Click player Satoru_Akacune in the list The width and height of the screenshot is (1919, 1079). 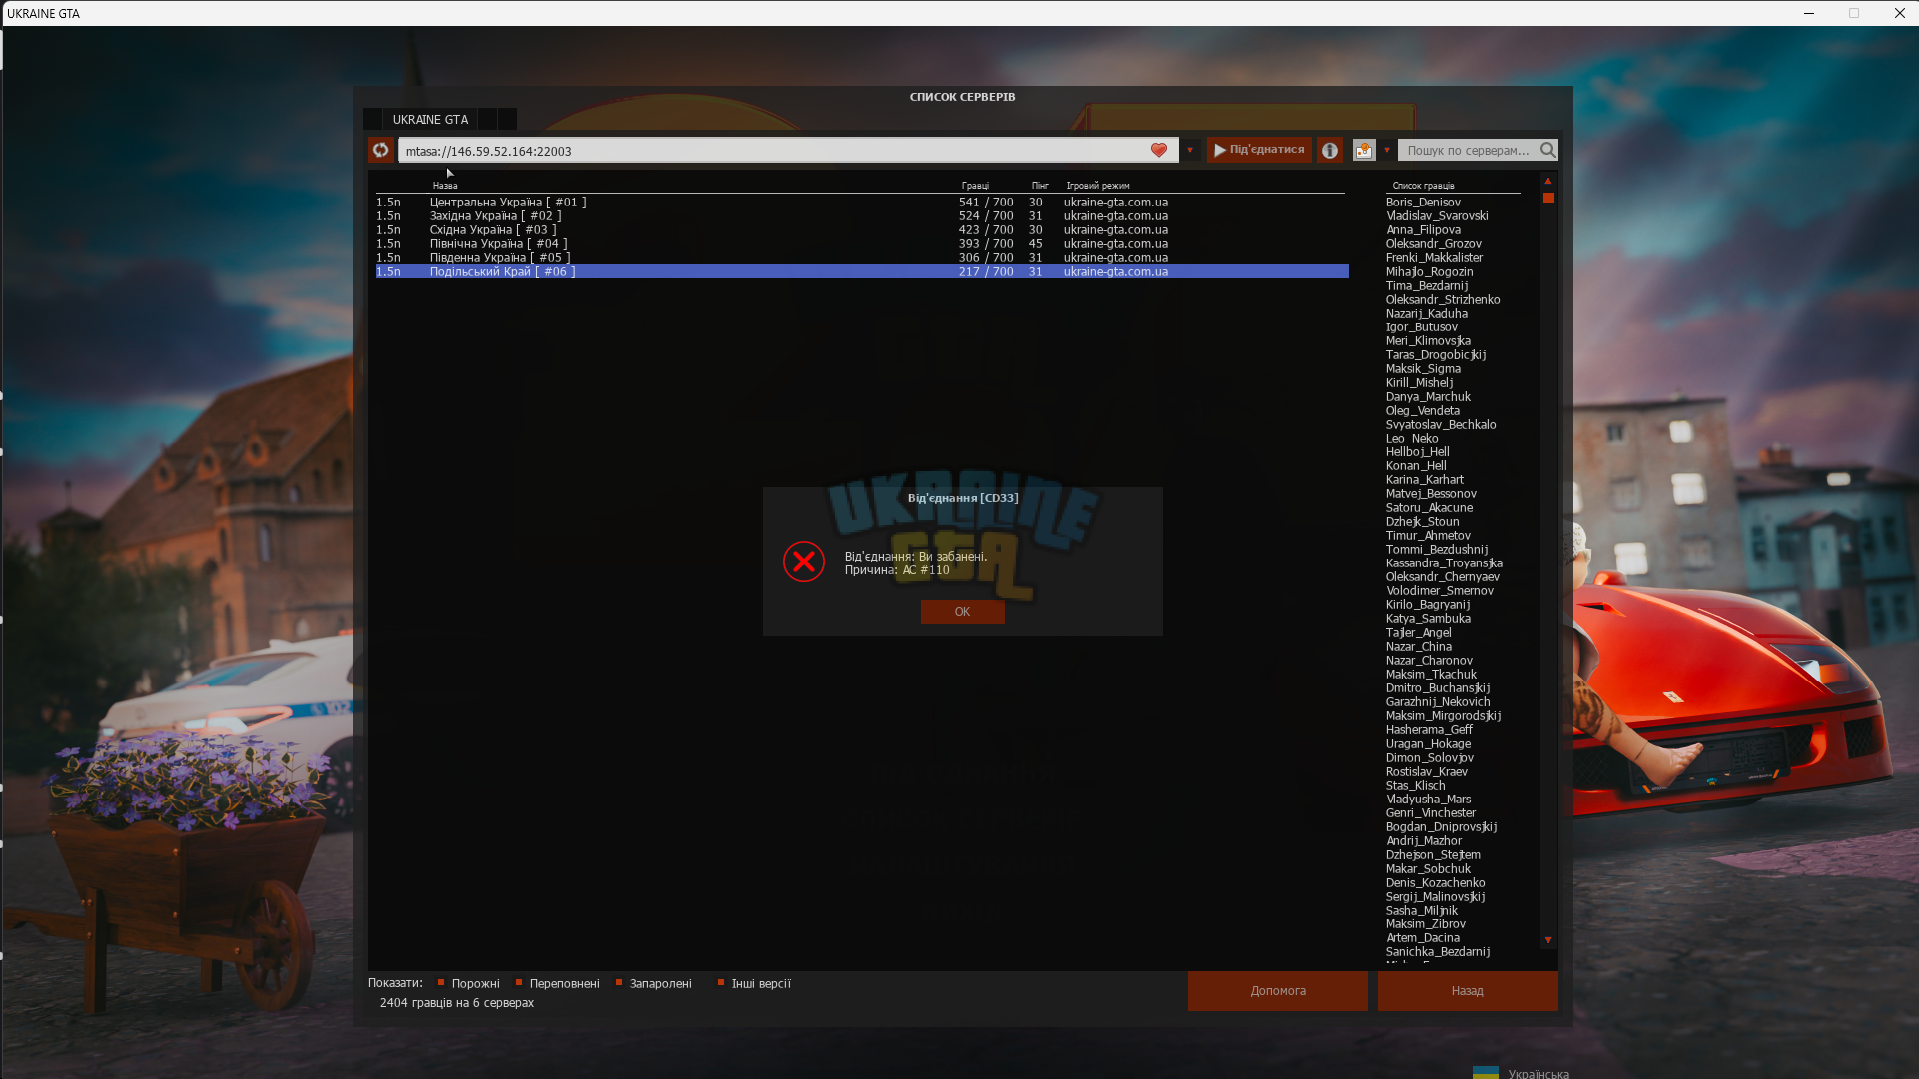tap(1429, 508)
